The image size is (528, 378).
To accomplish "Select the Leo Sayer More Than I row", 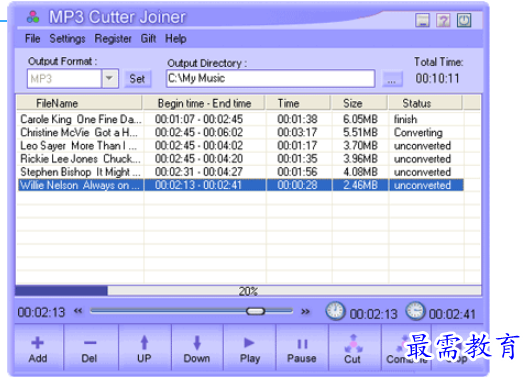I will pyautogui.click(x=241, y=145).
